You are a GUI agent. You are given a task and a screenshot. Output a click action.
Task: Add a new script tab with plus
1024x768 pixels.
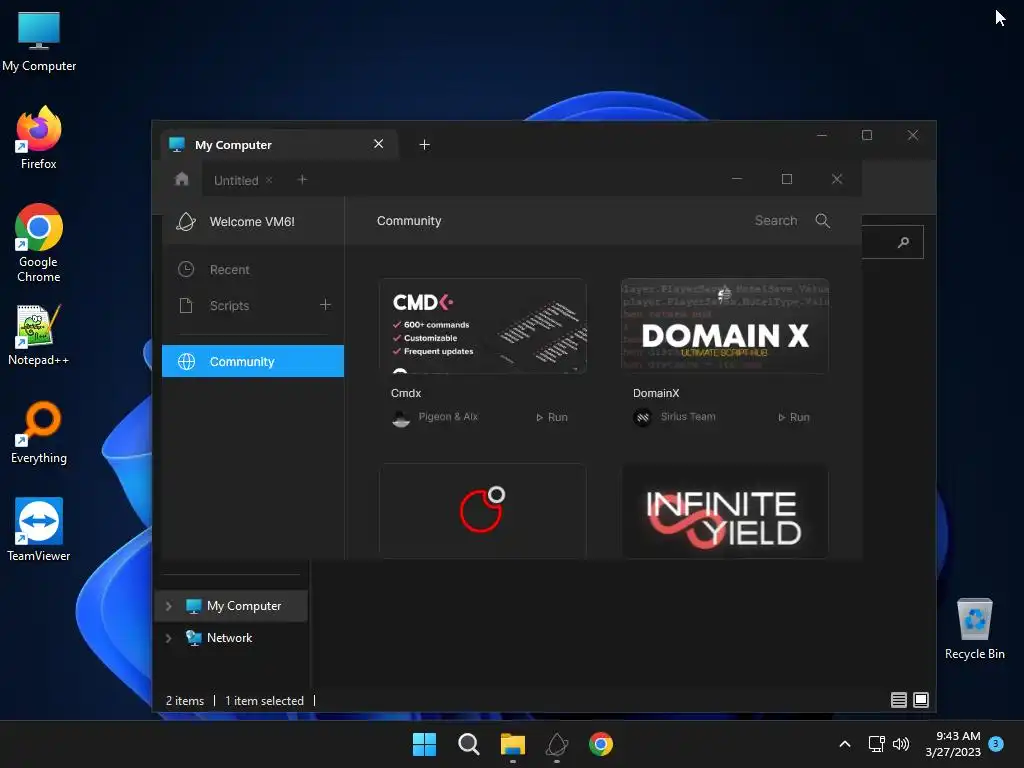[x=302, y=179]
